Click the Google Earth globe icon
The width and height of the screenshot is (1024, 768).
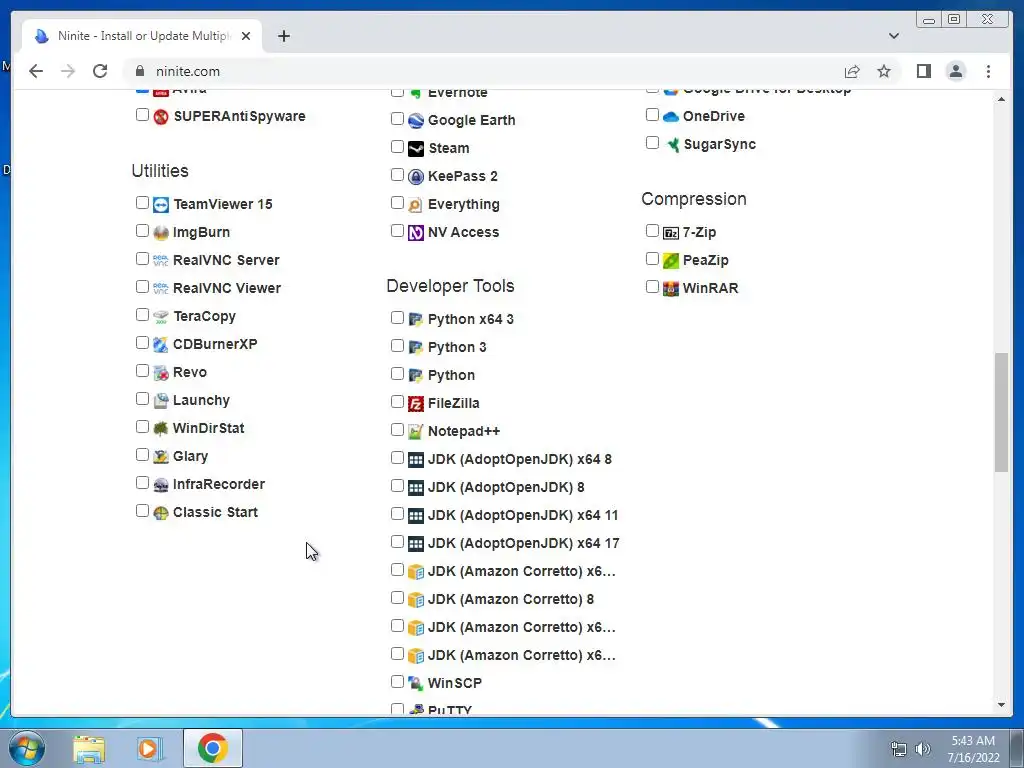(416, 121)
